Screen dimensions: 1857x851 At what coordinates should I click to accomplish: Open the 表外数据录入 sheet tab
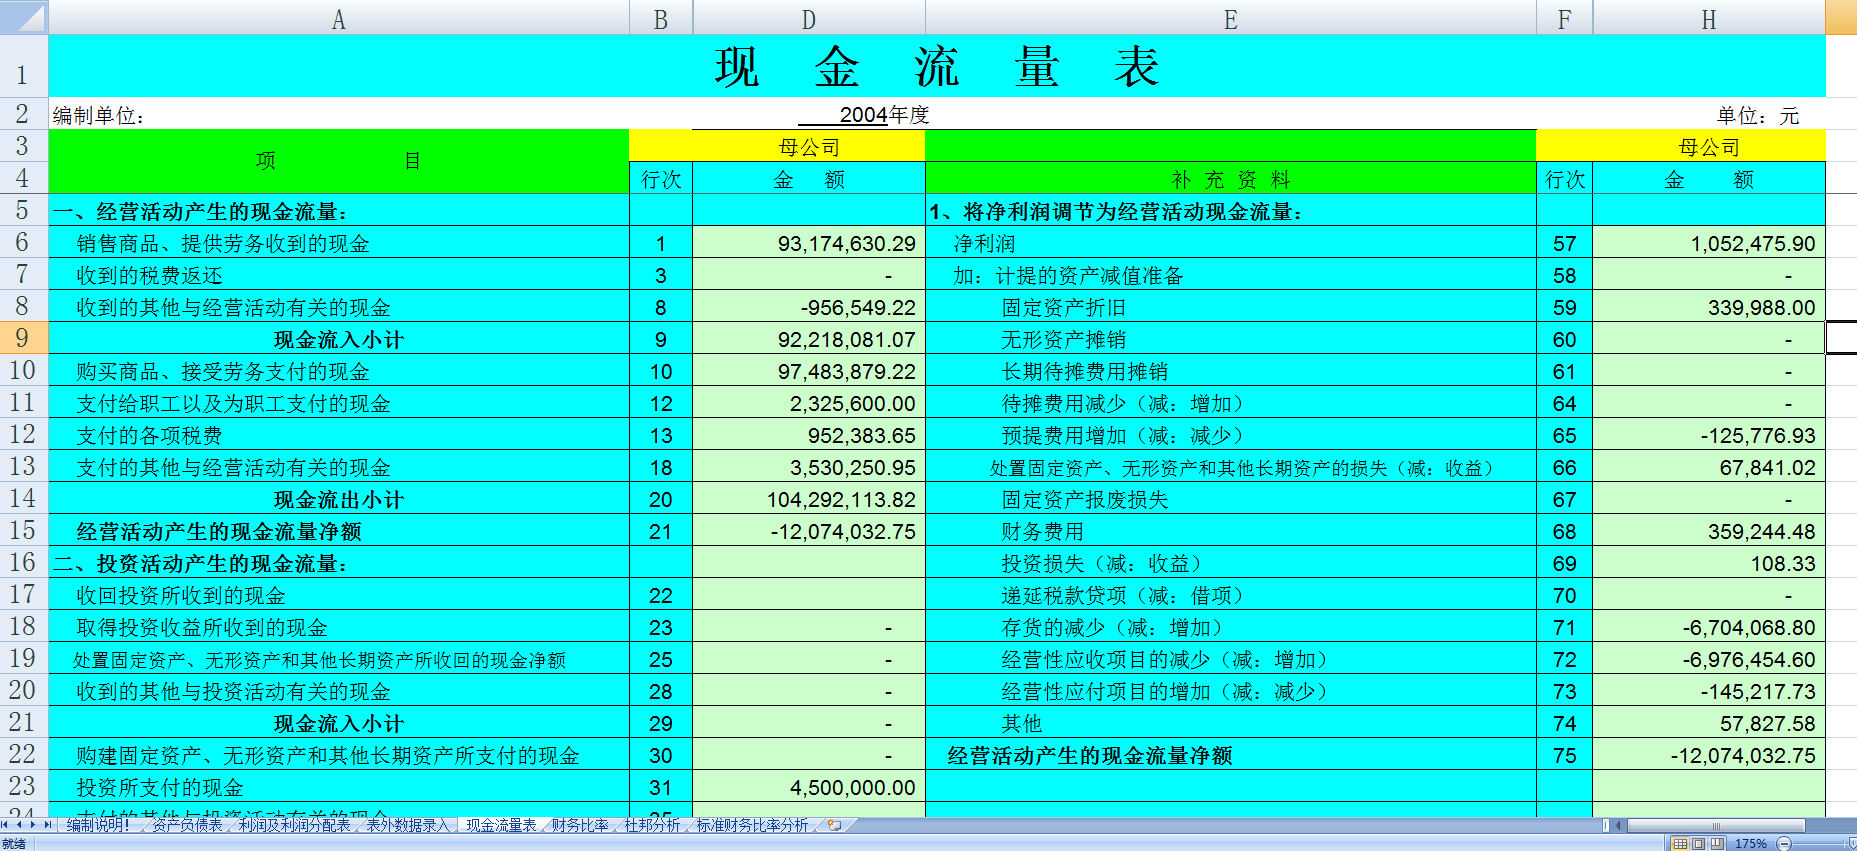[408, 825]
